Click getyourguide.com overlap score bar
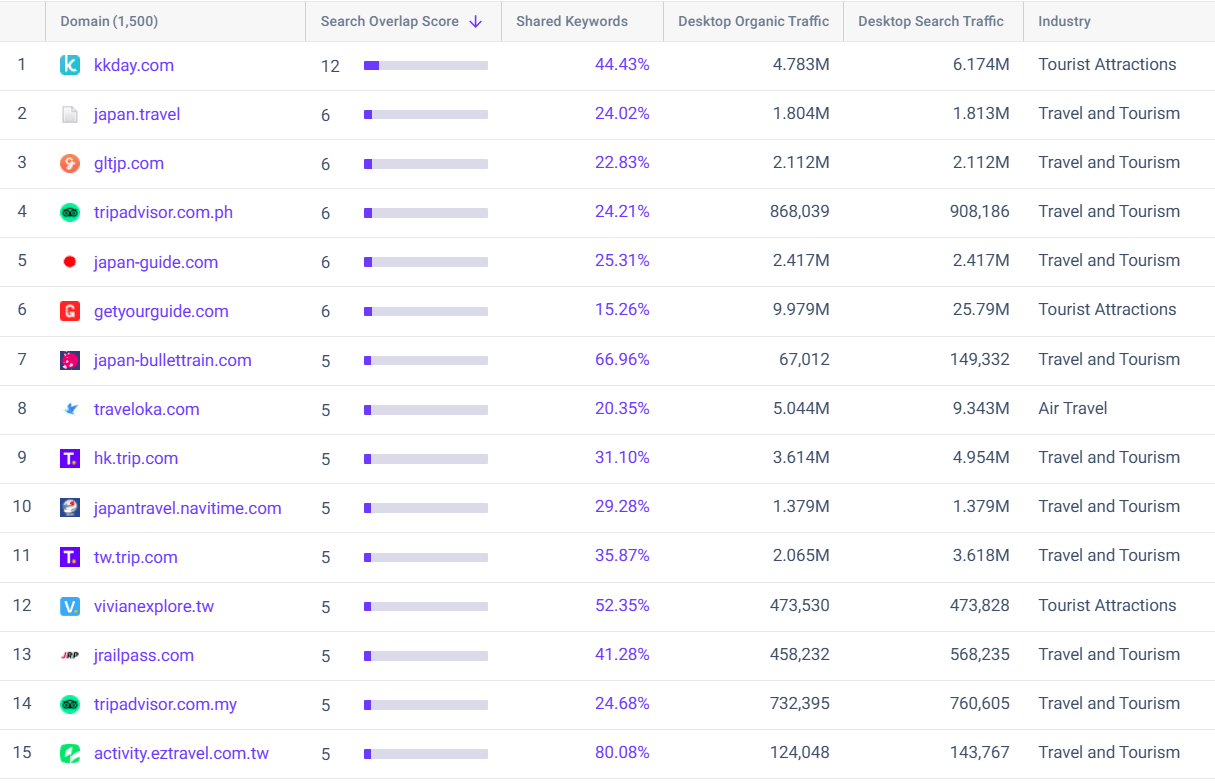 426,311
